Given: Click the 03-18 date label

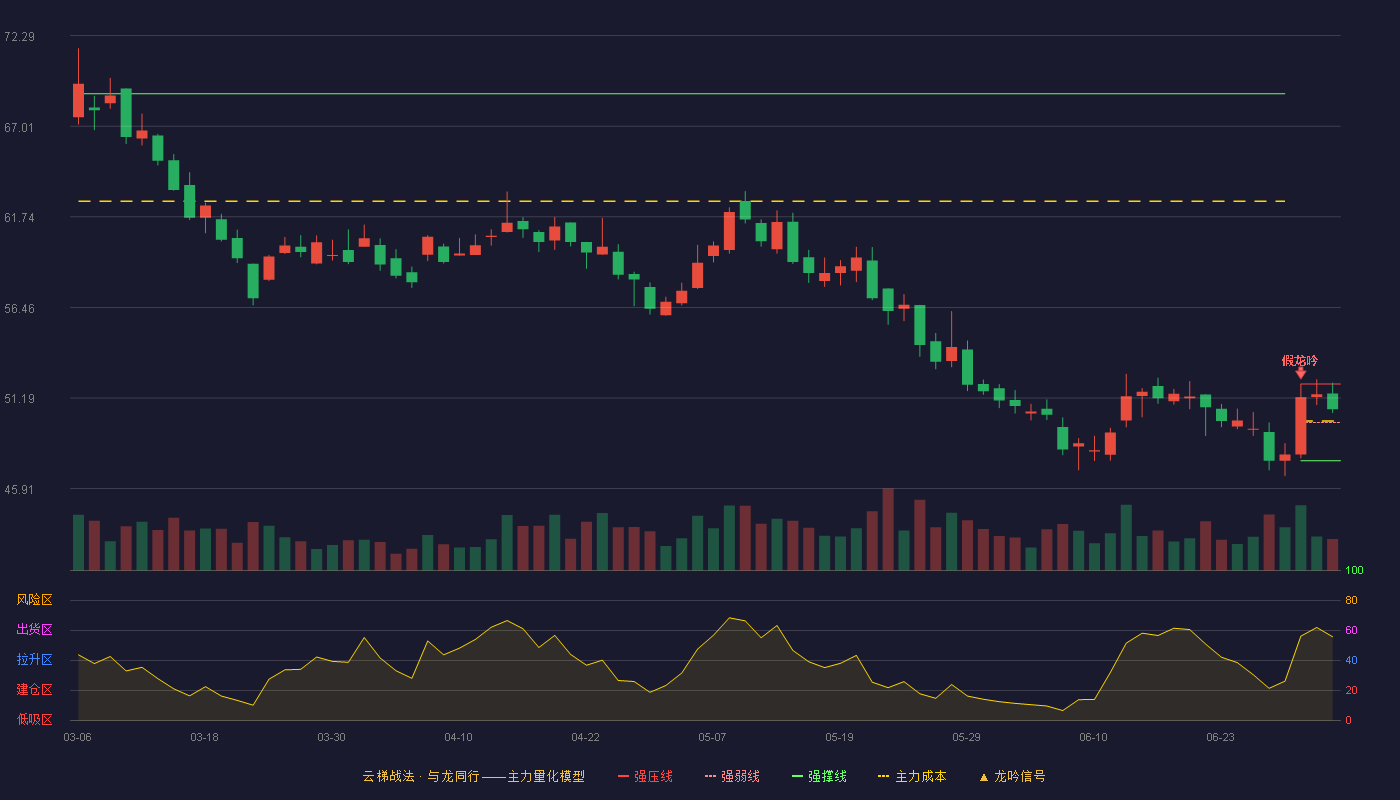Looking at the screenshot, I should pos(204,737).
